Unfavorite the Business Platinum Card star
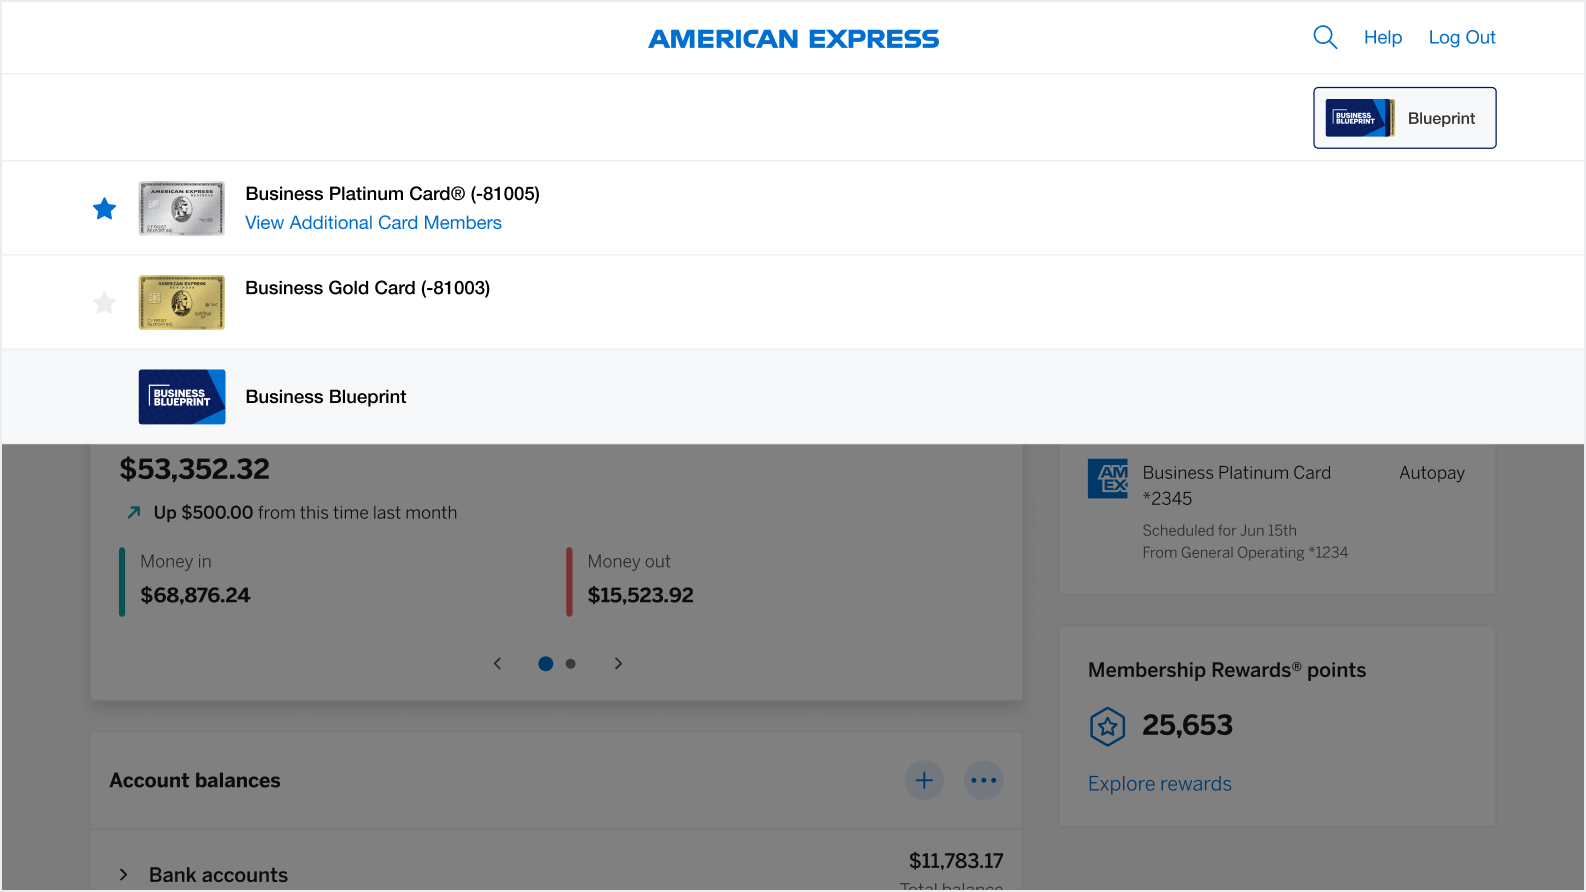This screenshot has height=892, width=1586. 104,208
